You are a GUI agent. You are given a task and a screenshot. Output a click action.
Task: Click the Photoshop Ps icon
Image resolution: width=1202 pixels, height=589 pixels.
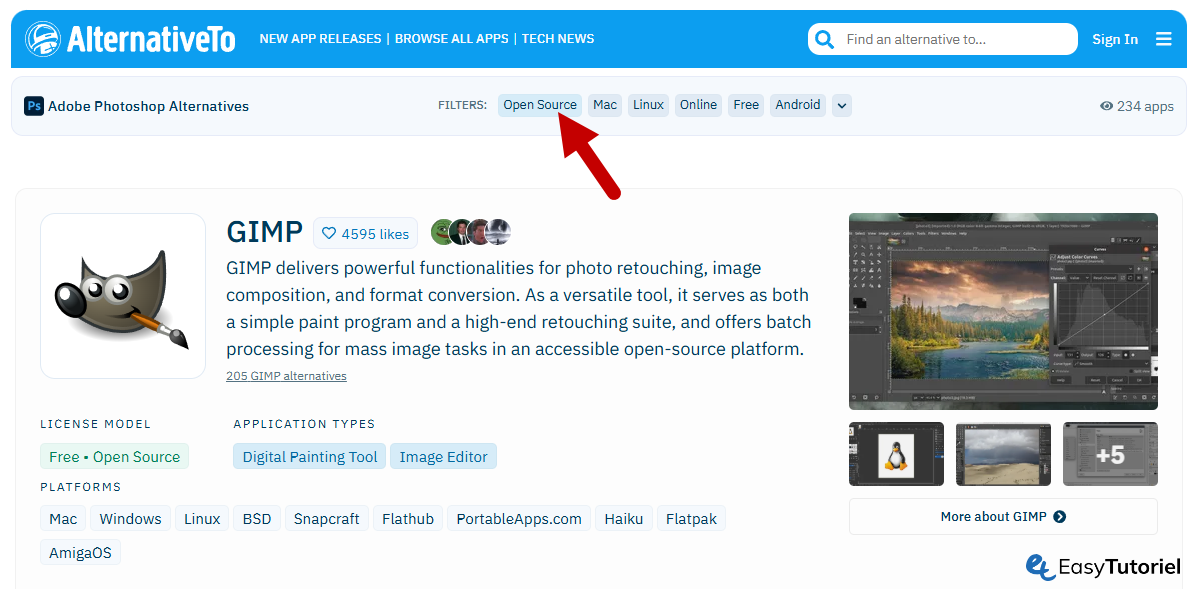pos(34,106)
